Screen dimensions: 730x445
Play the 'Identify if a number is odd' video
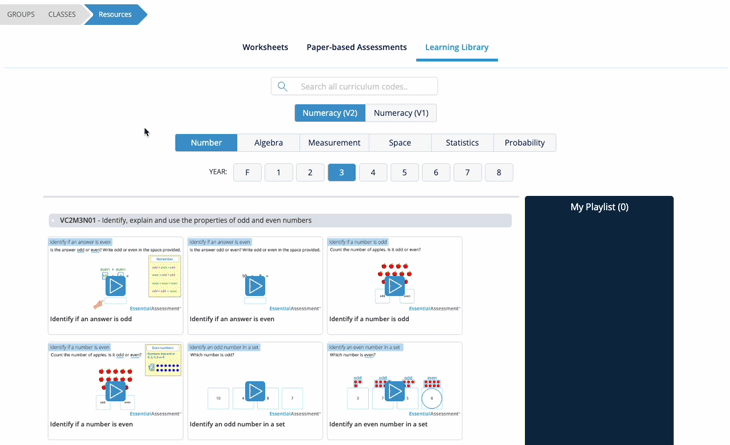395,286
